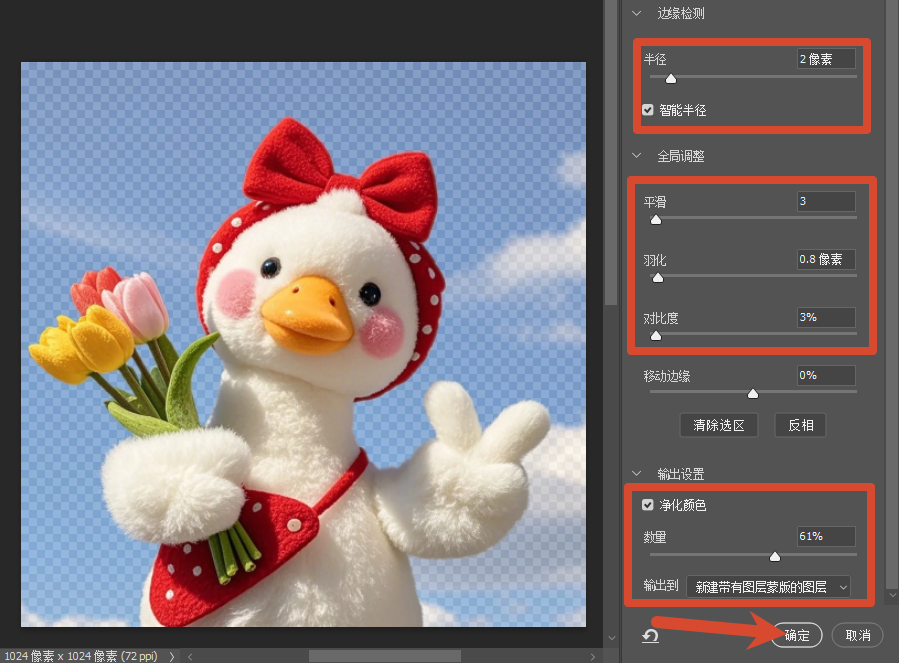Viewport: 899px width, 663px height.
Task: Toggle the 智能半径 checkbox
Action: (x=648, y=110)
